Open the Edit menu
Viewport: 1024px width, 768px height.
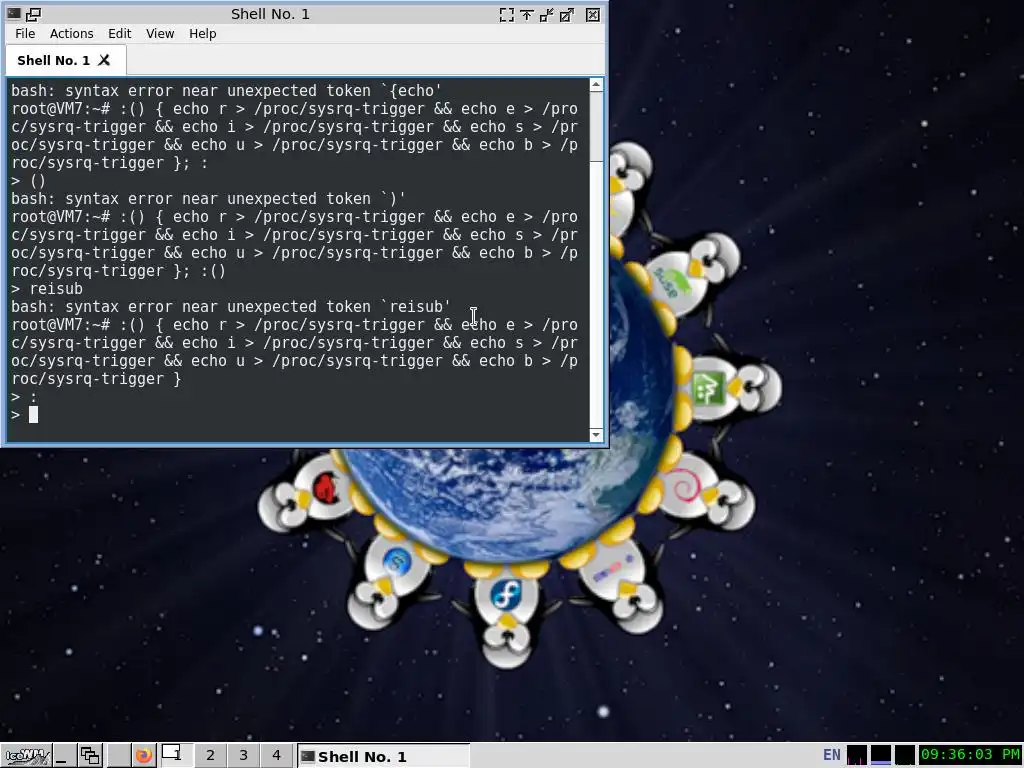[120, 33]
